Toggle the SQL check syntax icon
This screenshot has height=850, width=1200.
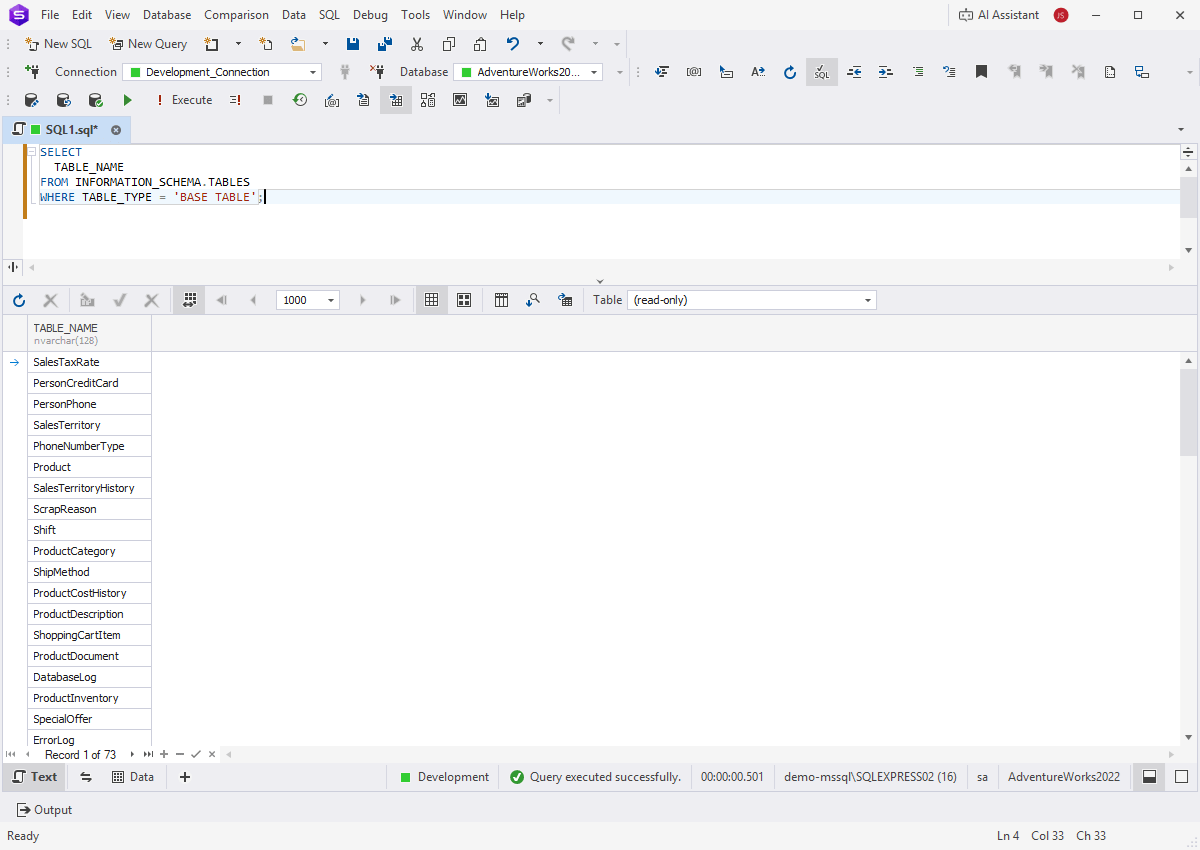click(822, 72)
